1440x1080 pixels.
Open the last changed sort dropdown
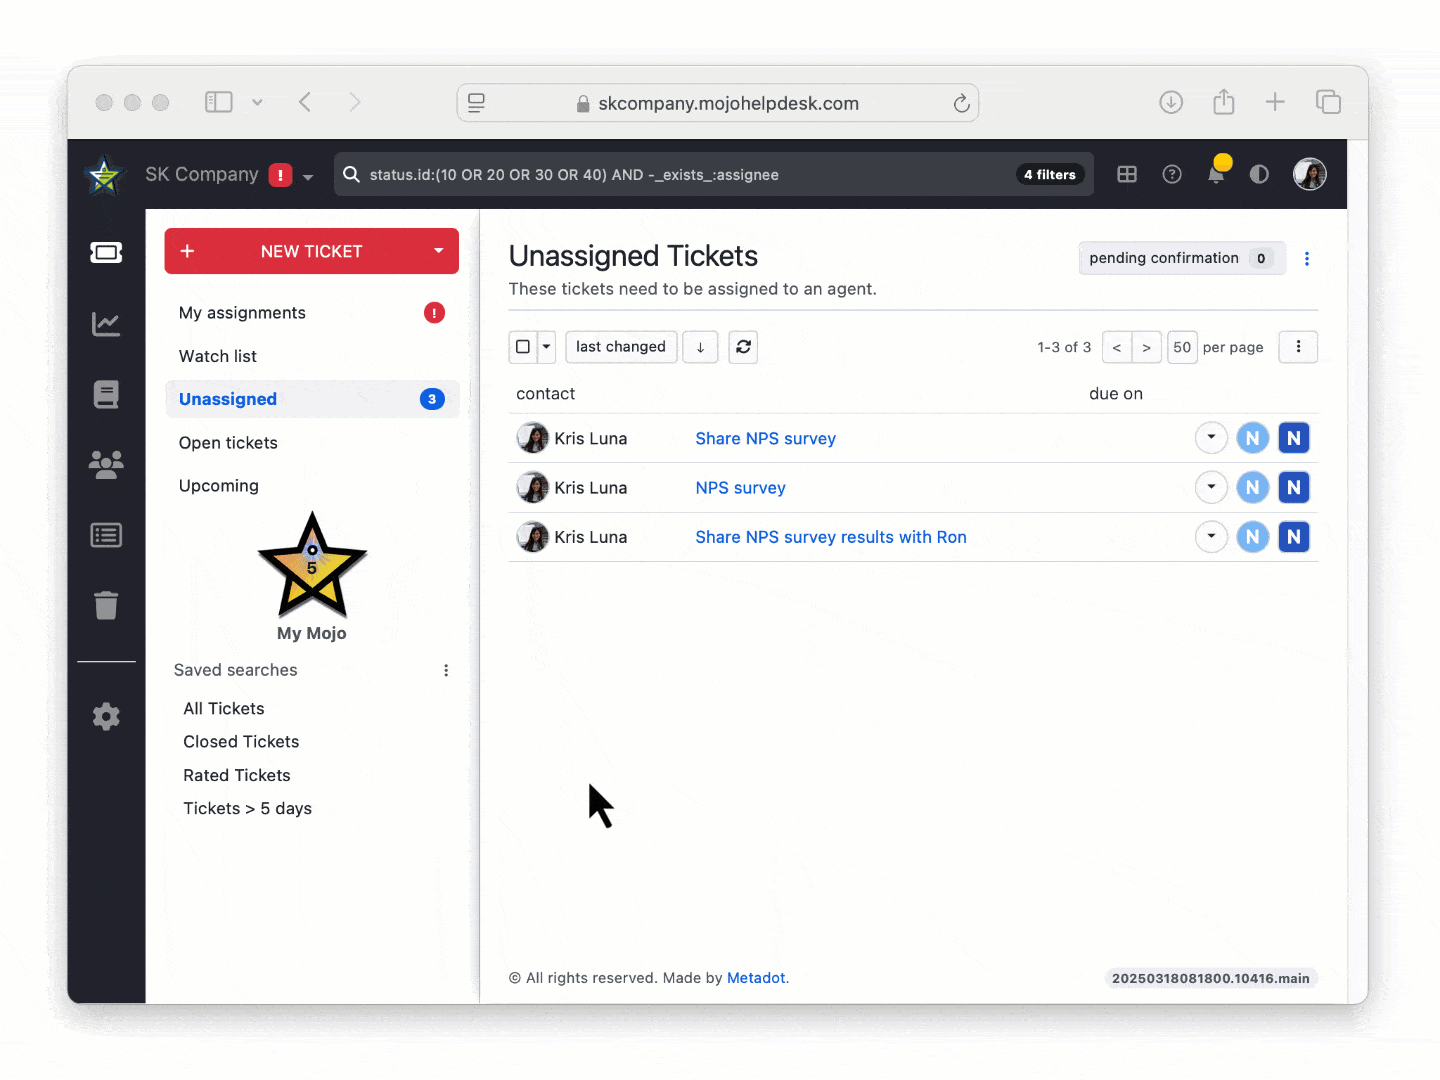pyautogui.click(x=620, y=347)
